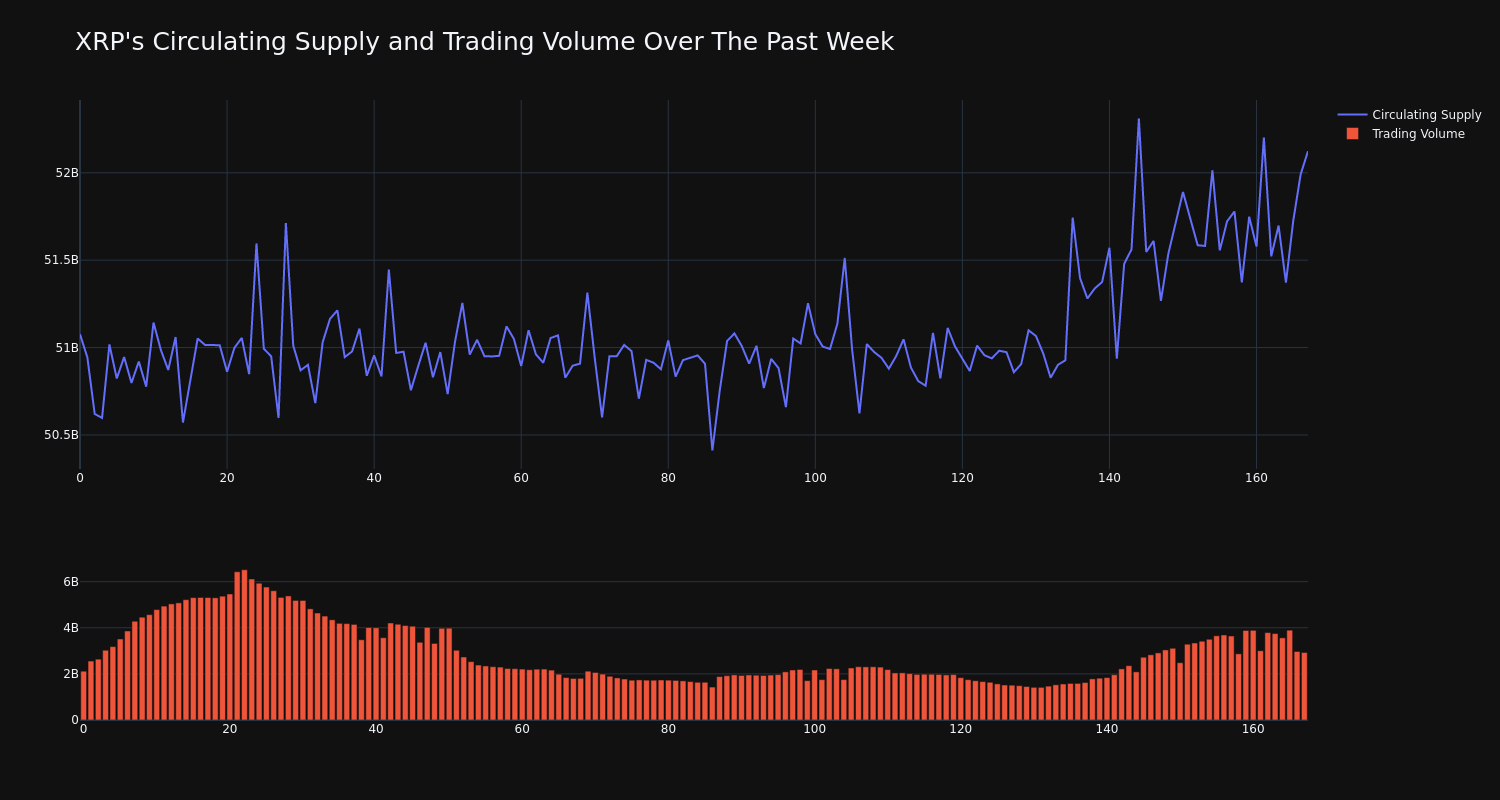
Task: Toggle the Circulating Supply legend entry
Action: (1410, 115)
